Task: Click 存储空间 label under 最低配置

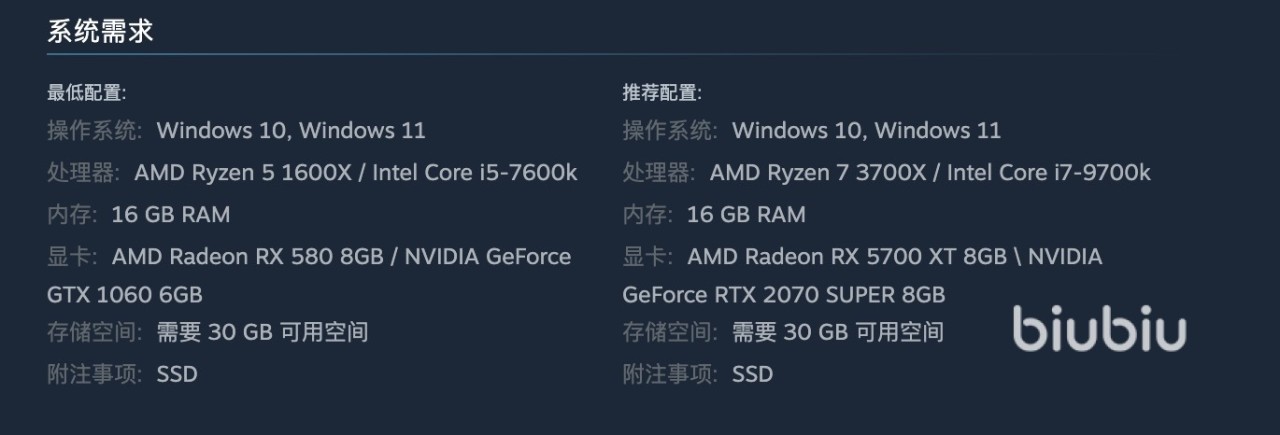Action: (95, 332)
